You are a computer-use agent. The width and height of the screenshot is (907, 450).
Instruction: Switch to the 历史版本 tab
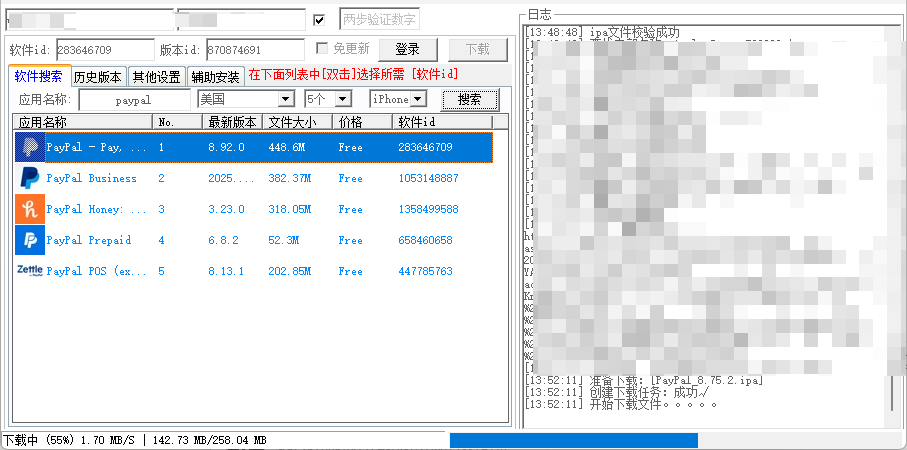(98, 76)
